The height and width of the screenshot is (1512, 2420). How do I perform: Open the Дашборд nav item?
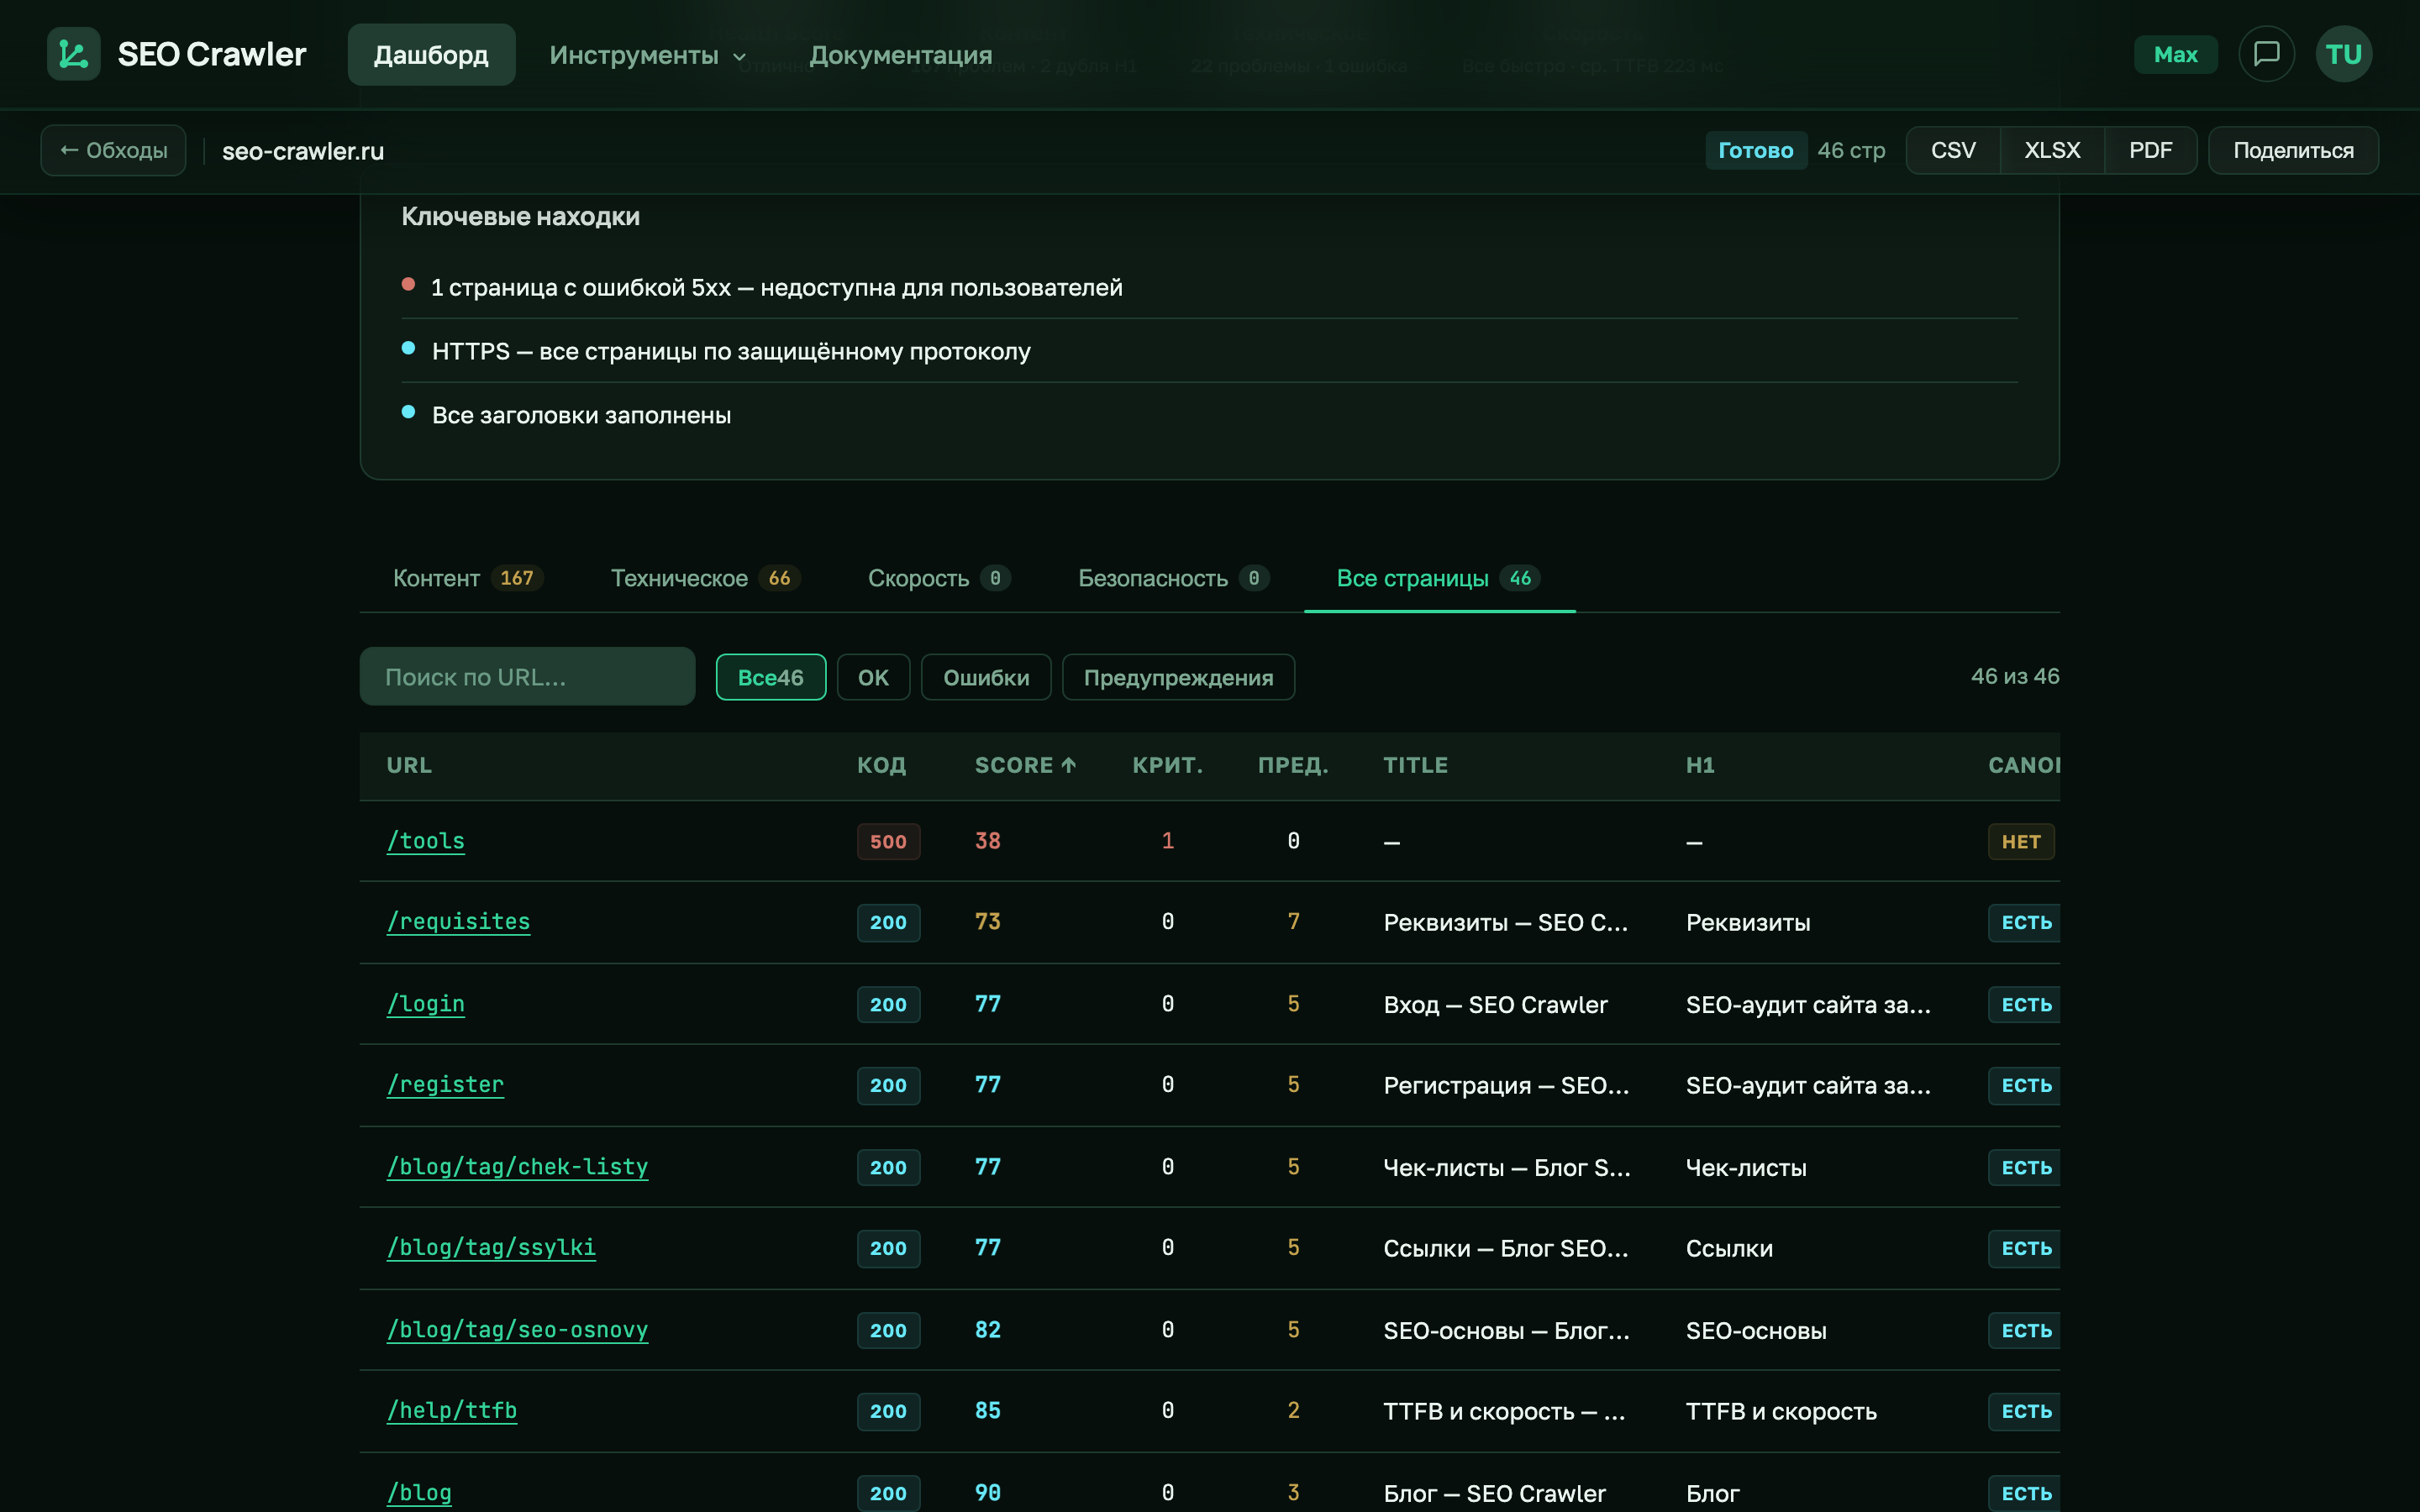click(431, 55)
